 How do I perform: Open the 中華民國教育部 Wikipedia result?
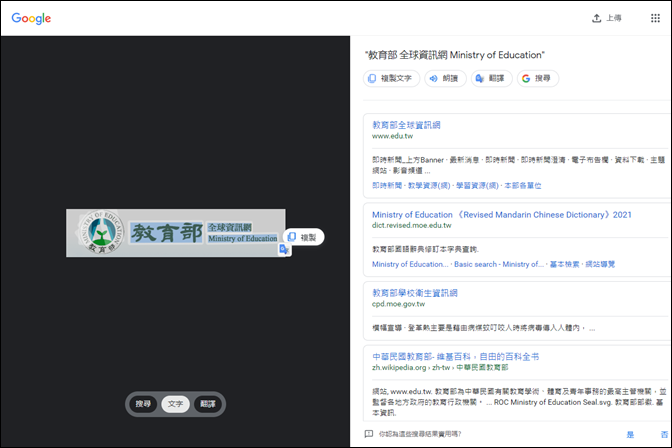tap(455, 356)
